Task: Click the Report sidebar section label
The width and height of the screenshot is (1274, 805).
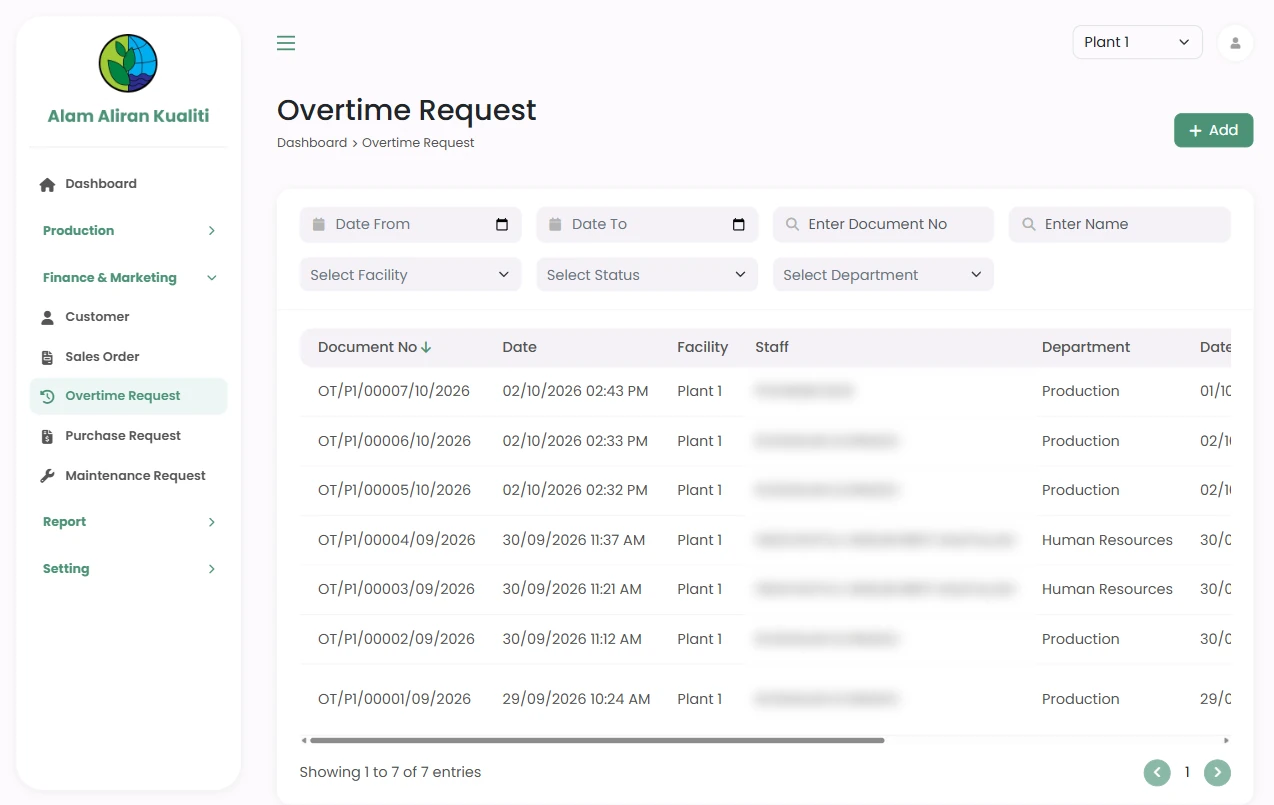Action: click(64, 522)
